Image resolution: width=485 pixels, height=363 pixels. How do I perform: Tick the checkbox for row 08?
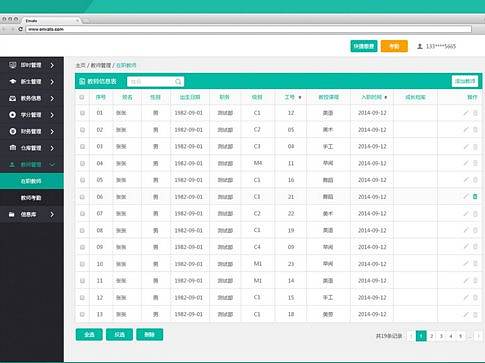tap(82, 230)
